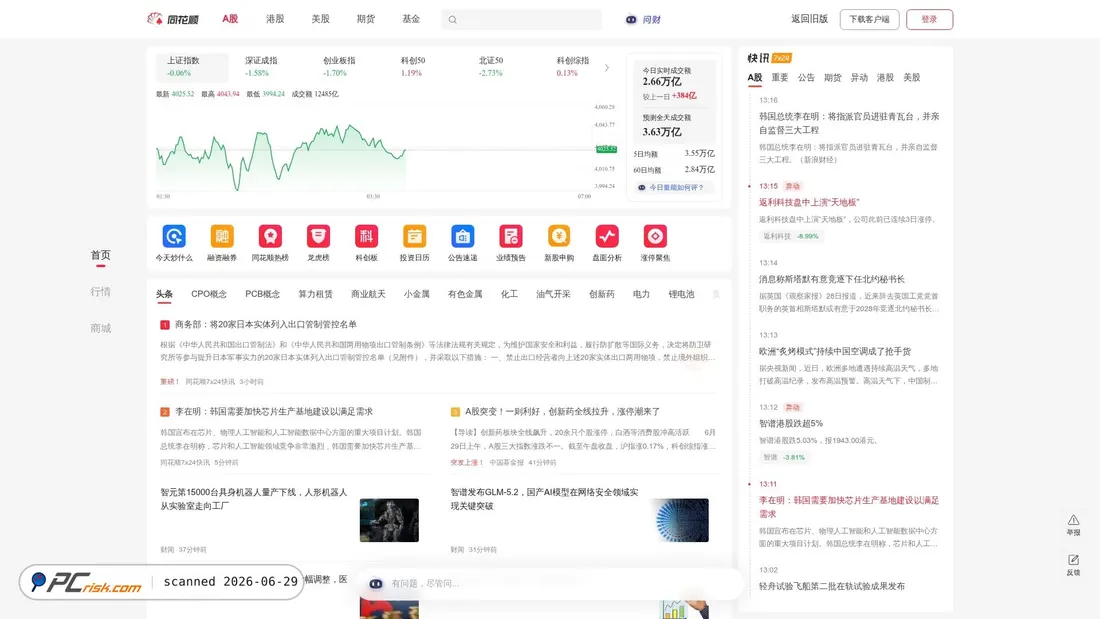
Task: Click the blue tunnel thumbnail of GLM-5.2 article
Action: click(x=680, y=520)
